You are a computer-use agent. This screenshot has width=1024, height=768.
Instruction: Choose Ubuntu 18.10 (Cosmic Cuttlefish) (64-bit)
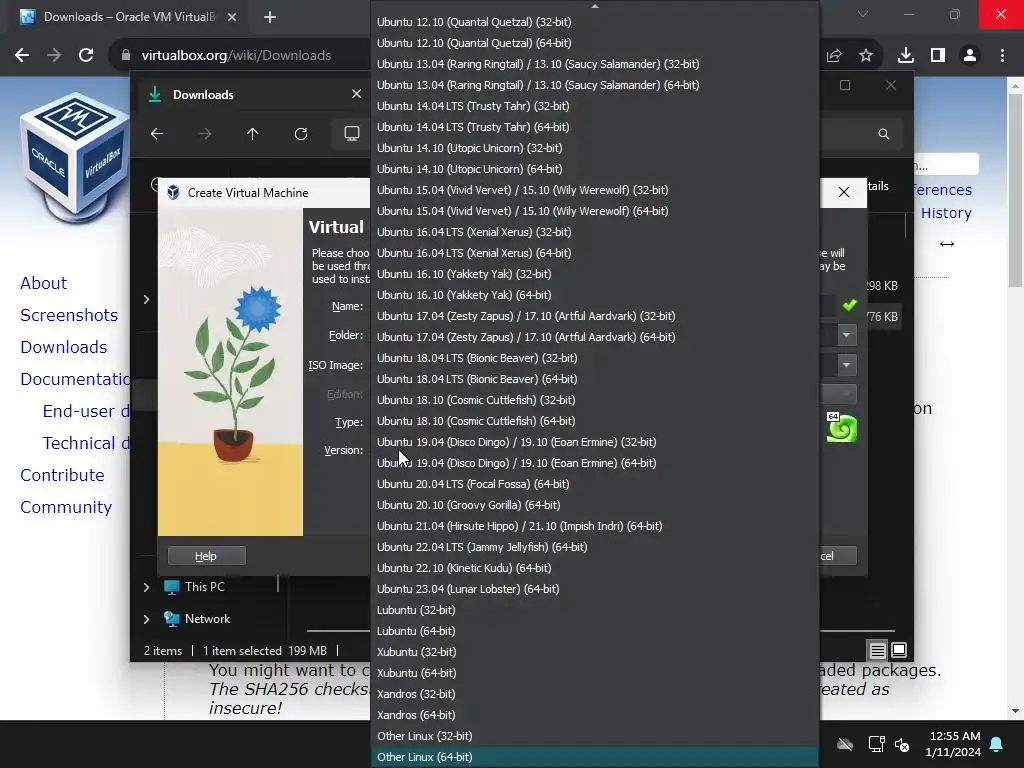pyautogui.click(x=595, y=421)
